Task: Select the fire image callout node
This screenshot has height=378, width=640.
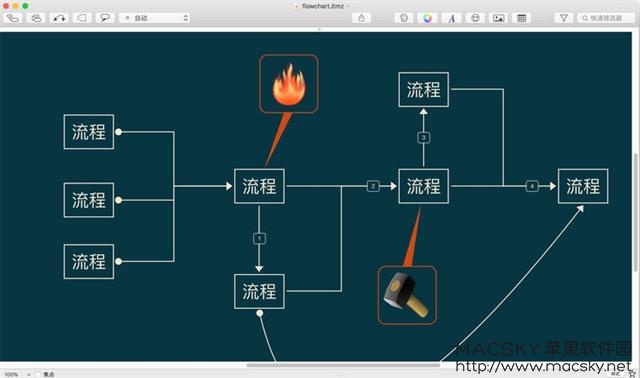Action: point(289,84)
